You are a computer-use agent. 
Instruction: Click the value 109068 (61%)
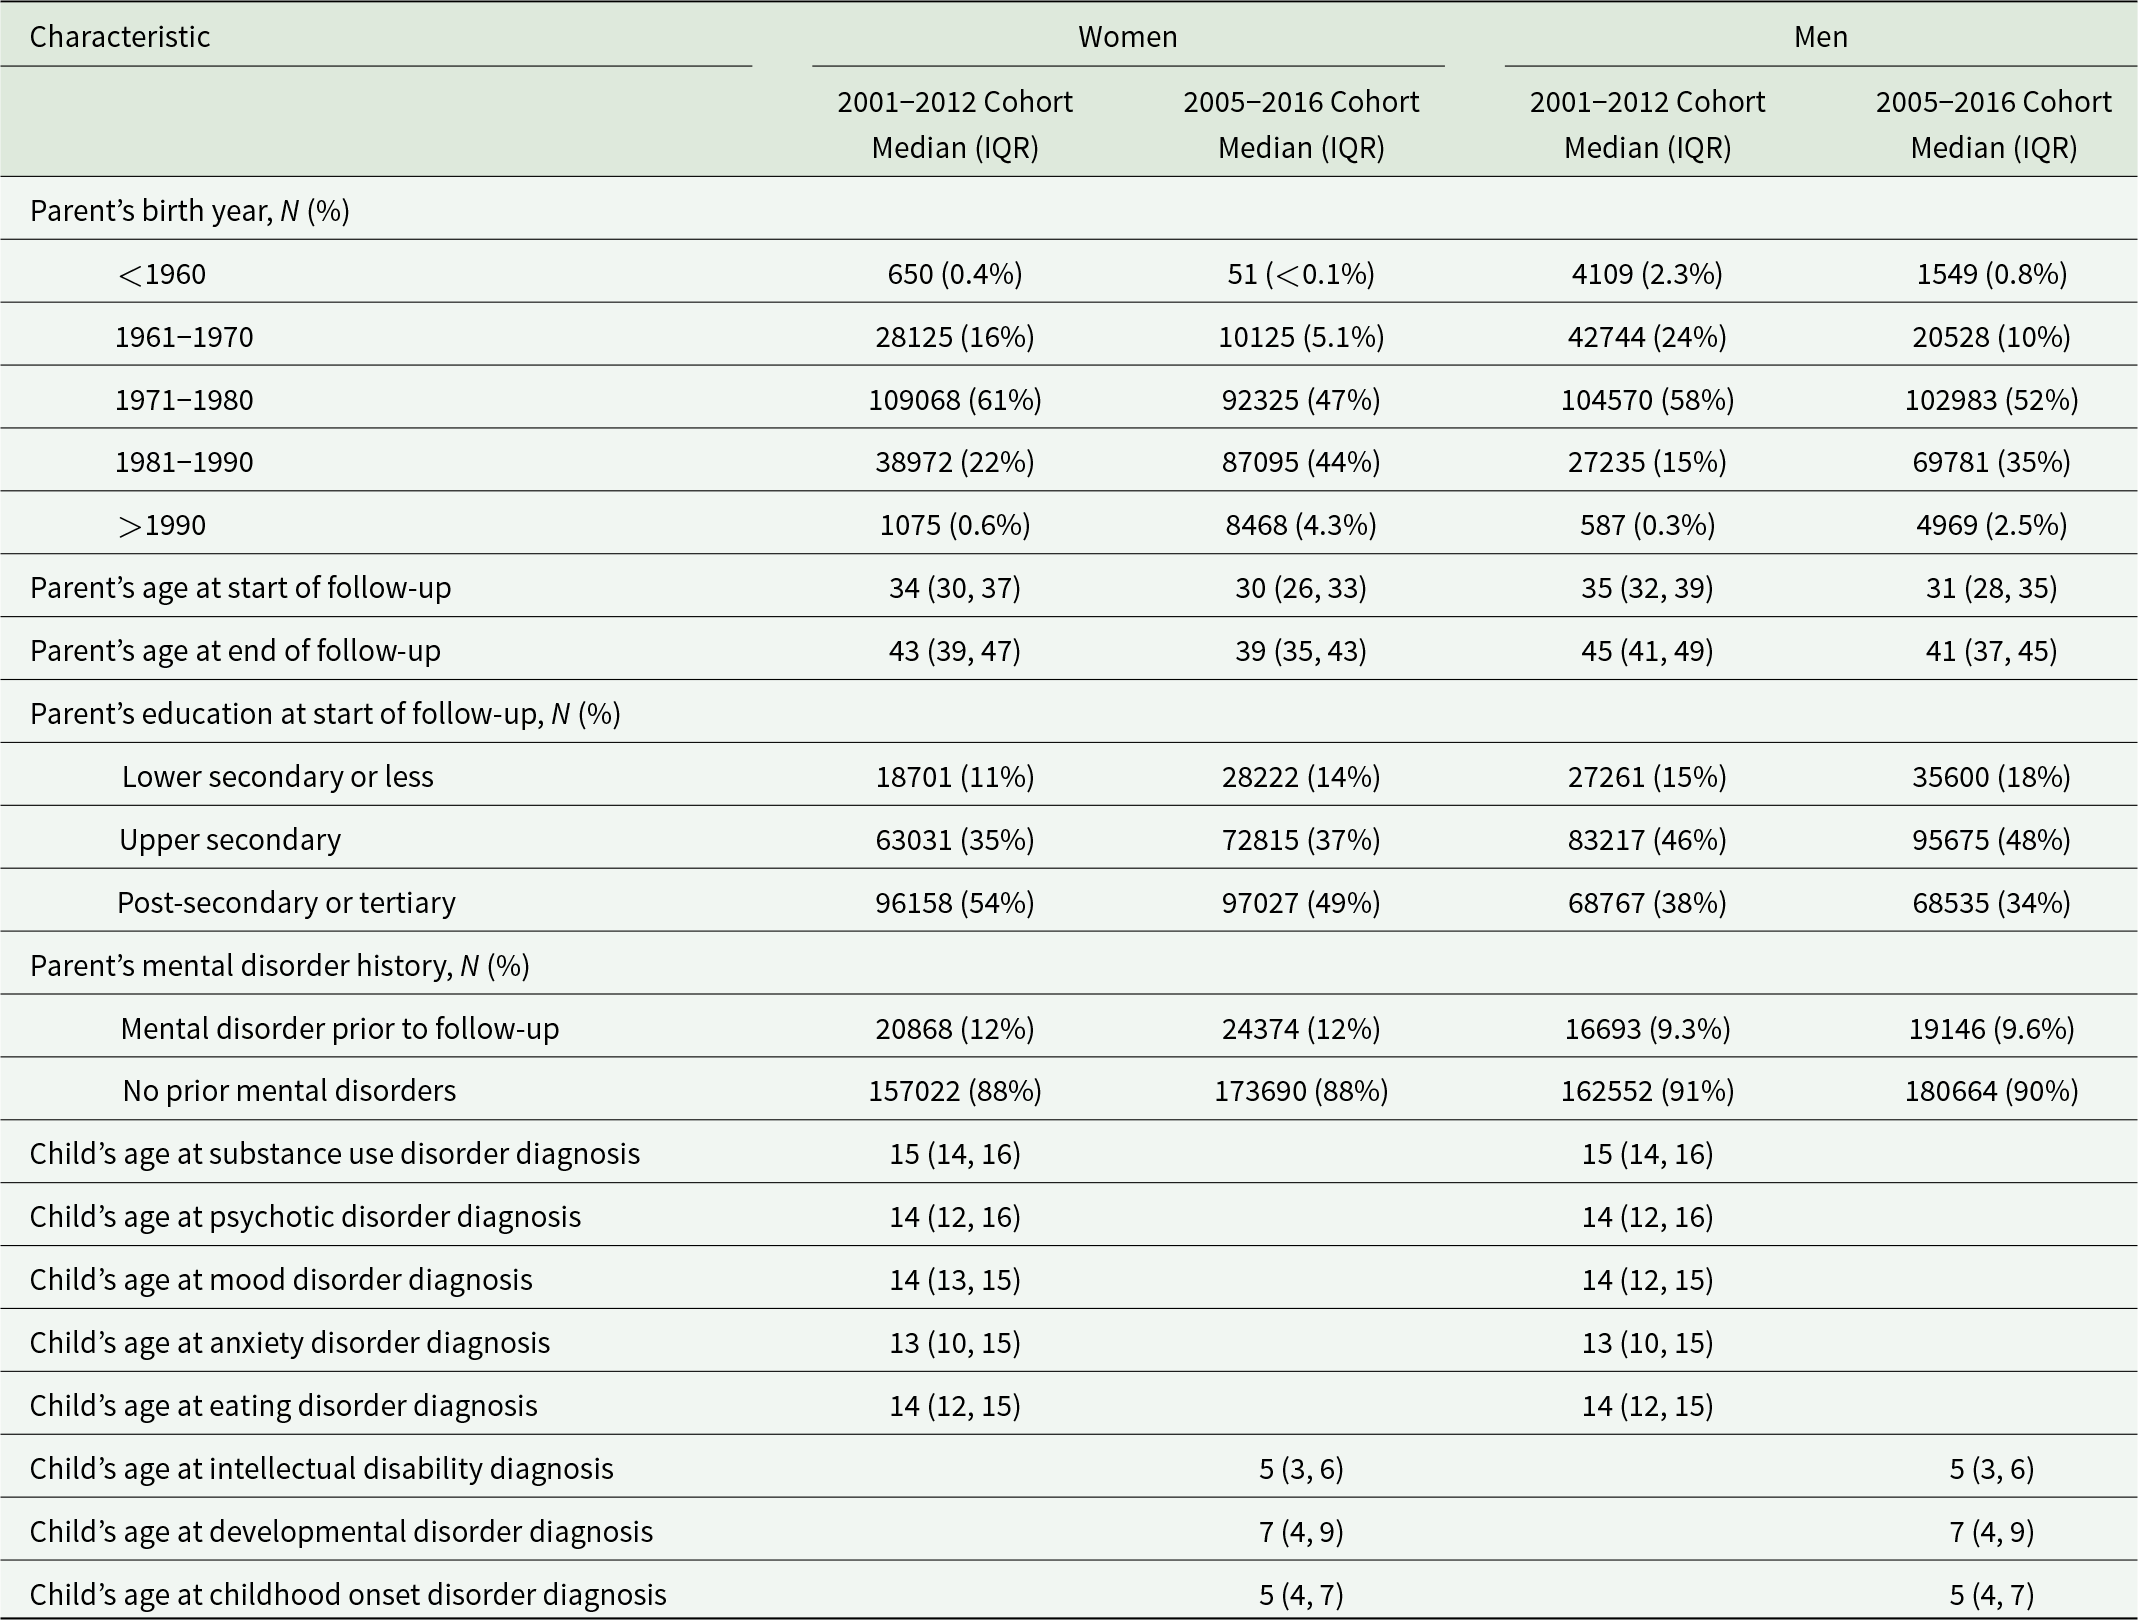pyautogui.click(x=954, y=400)
